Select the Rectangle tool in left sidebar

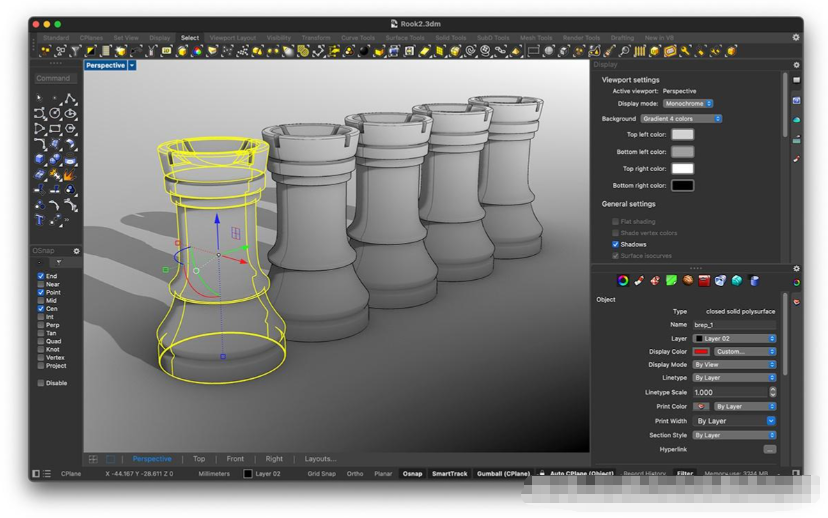pyautogui.click(x=54, y=128)
